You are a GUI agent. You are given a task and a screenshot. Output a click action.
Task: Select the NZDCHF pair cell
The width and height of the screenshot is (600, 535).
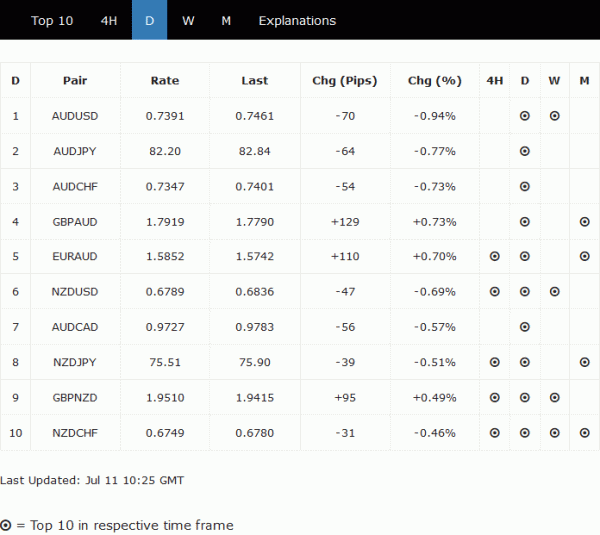pos(75,433)
